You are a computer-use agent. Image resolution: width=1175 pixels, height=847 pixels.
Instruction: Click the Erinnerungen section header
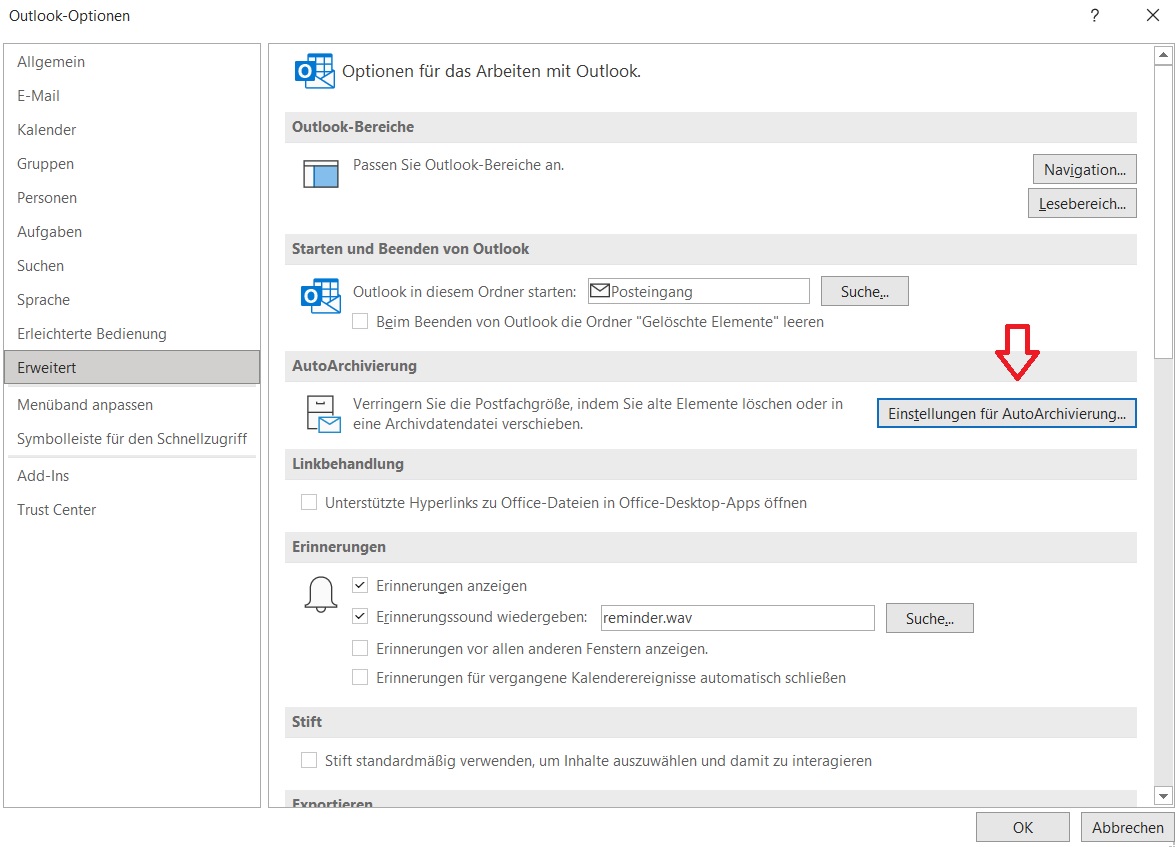(710, 547)
